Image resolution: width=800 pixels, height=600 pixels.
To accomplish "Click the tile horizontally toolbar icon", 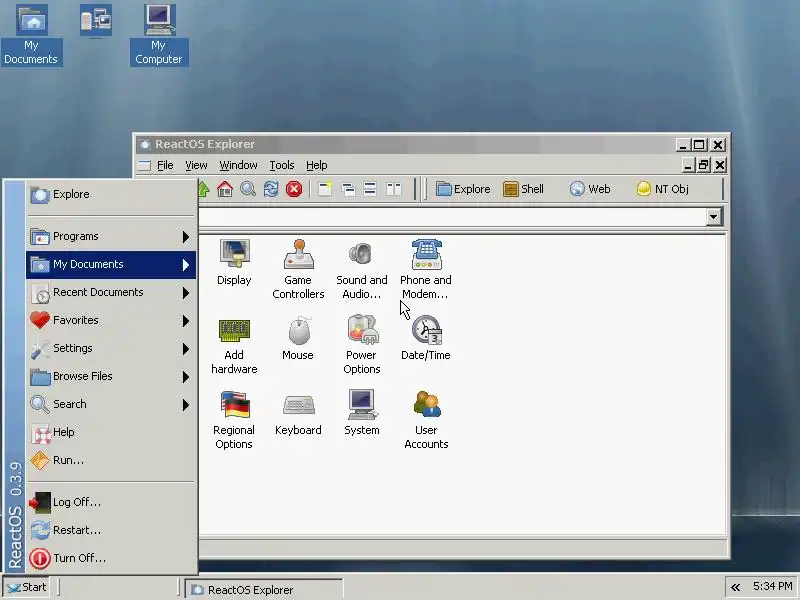I will point(370,189).
